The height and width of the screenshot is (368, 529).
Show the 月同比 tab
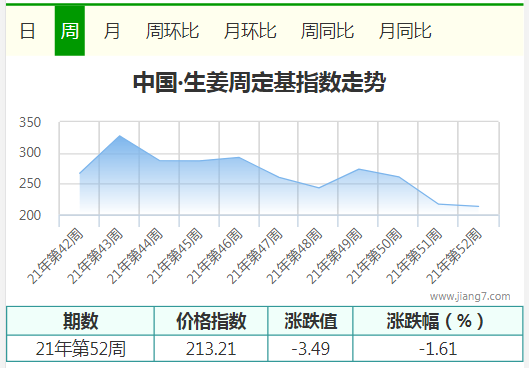(405, 31)
